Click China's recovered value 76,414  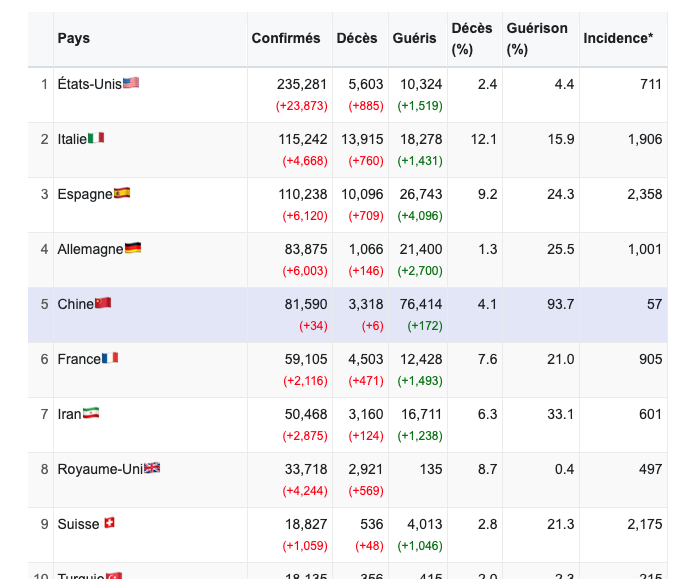421,304
